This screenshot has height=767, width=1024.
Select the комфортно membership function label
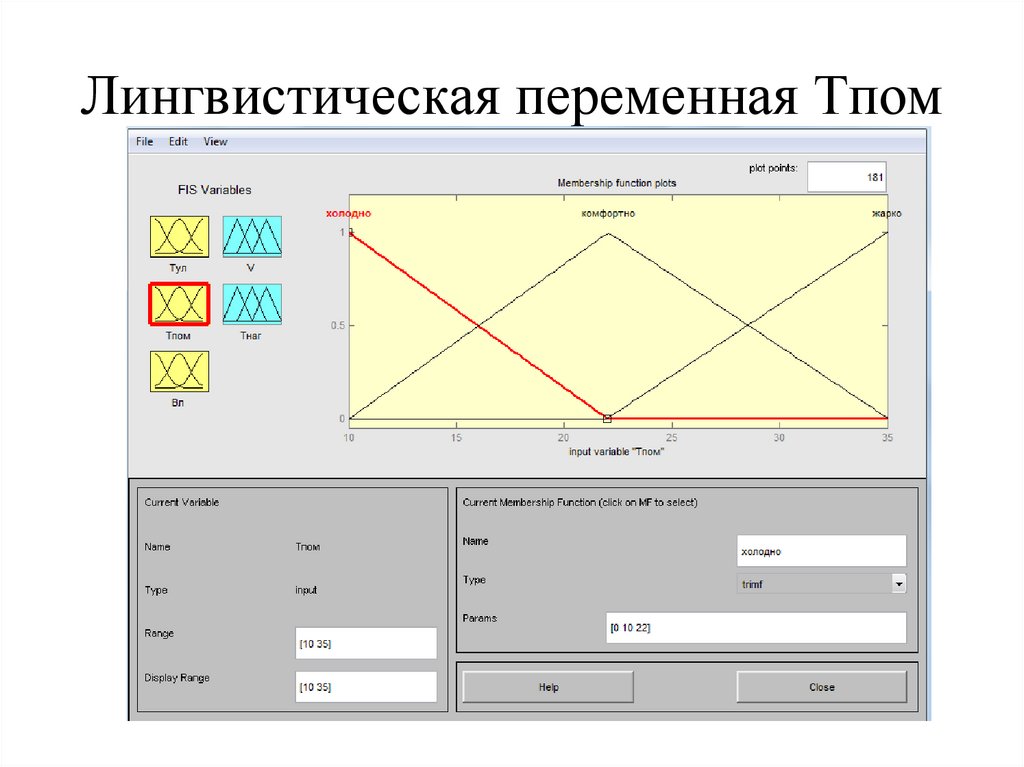[x=608, y=214]
